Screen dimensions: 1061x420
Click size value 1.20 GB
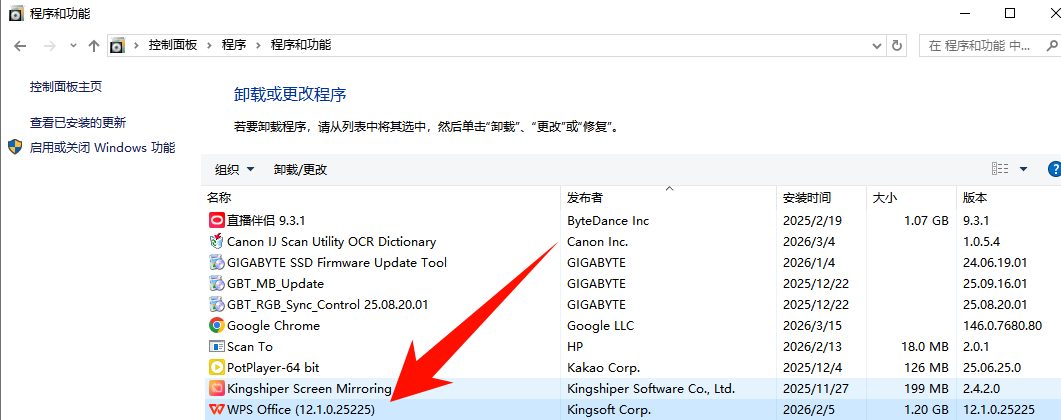click(x=926, y=409)
